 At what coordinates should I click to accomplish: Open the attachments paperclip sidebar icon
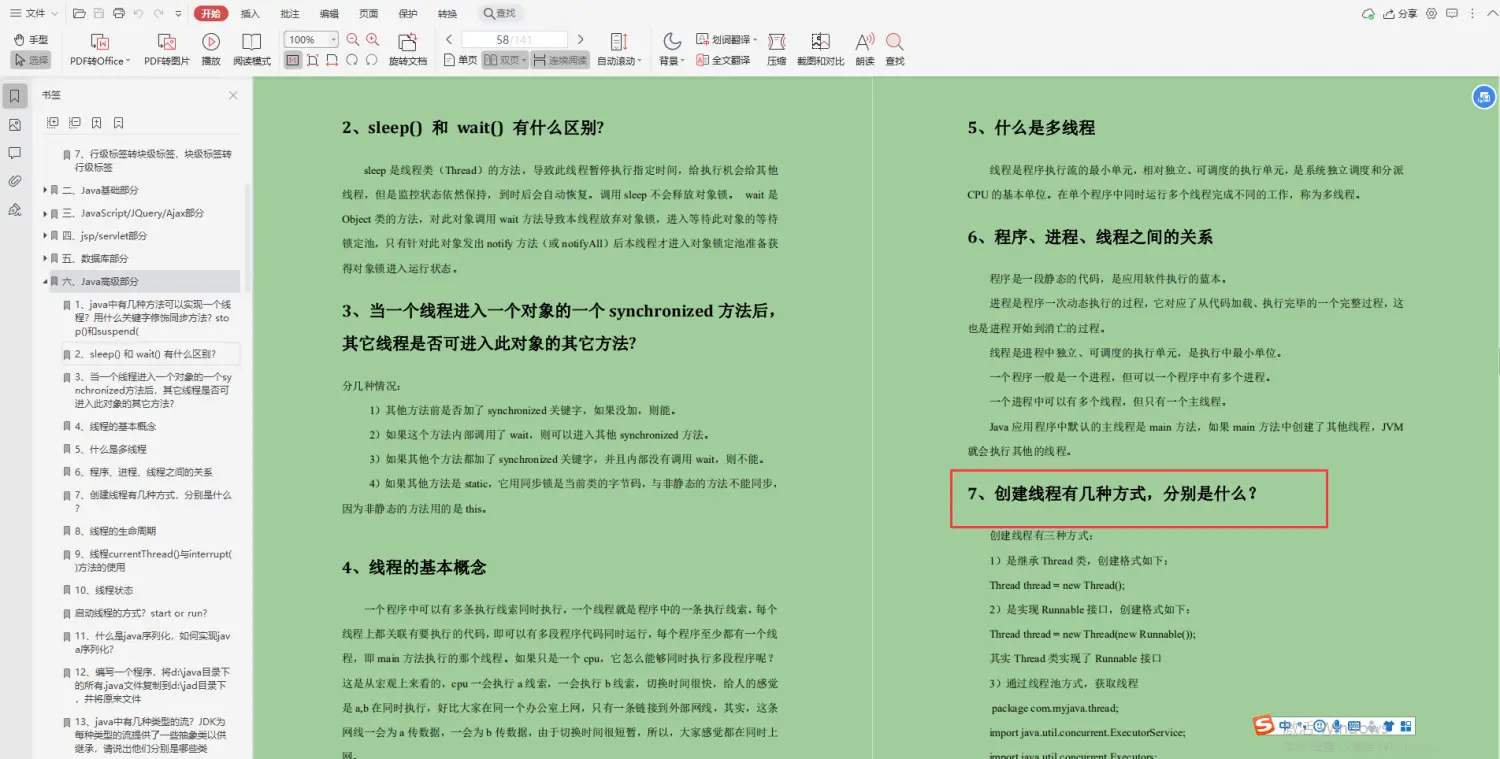click(x=14, y=181)
